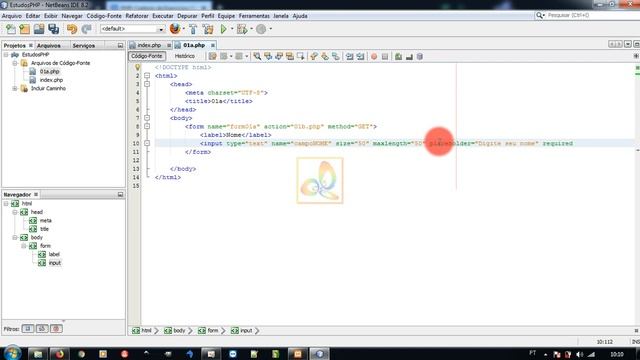Click the Debug Project icon

[242, 29]
